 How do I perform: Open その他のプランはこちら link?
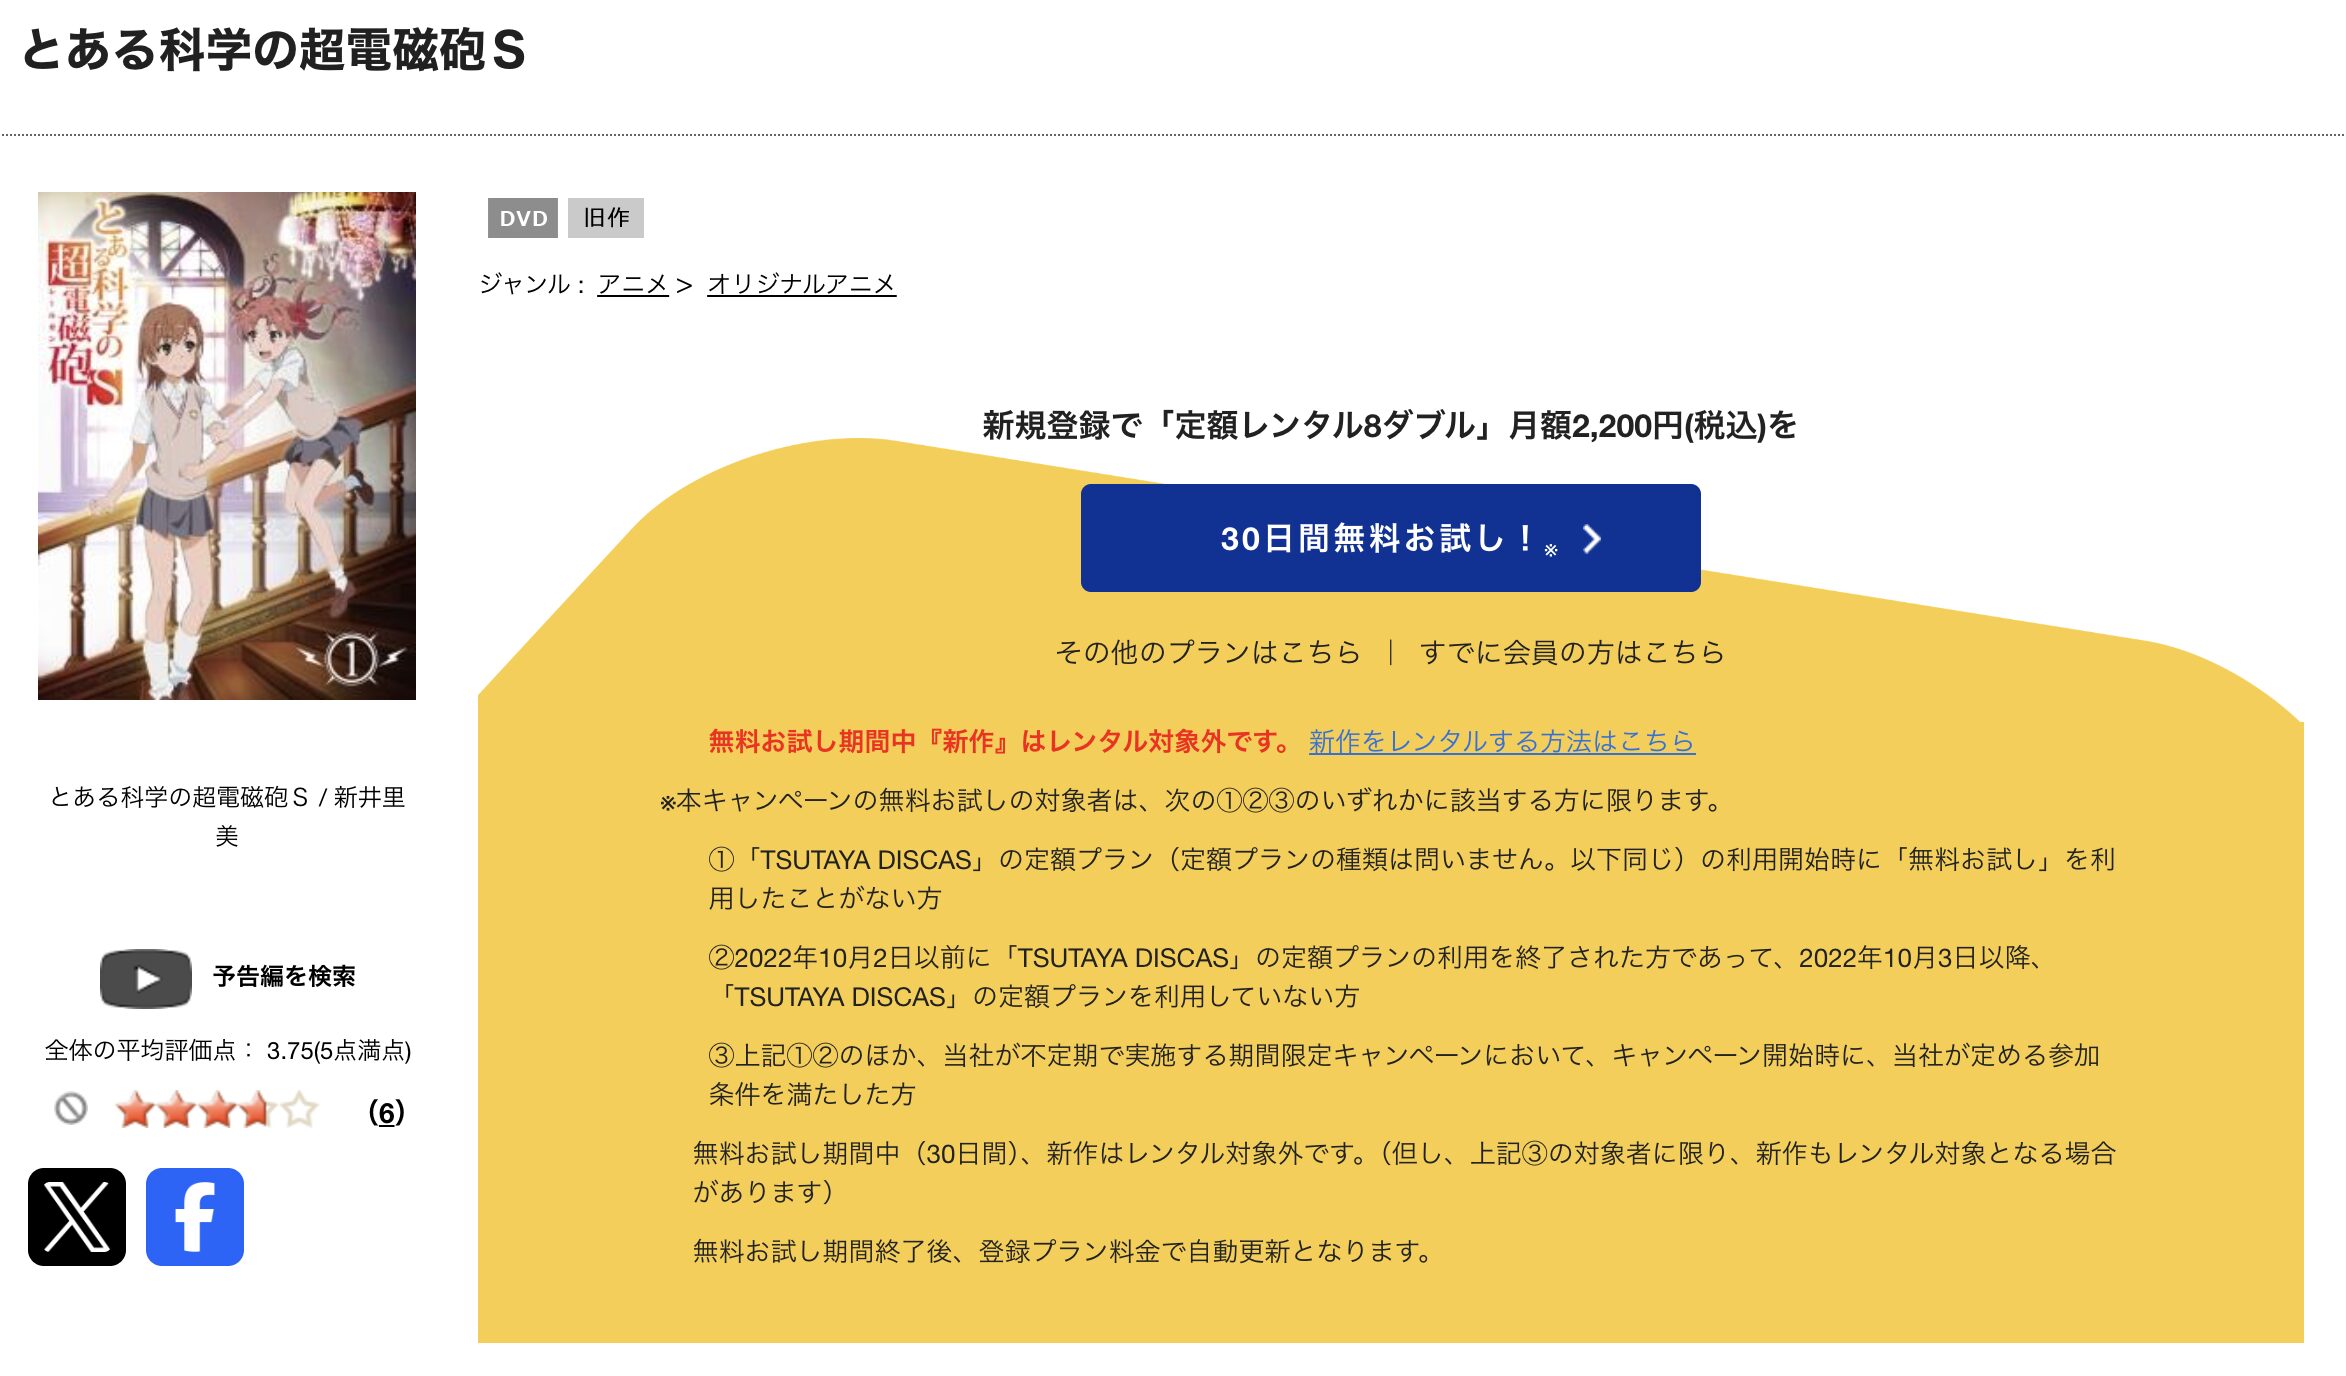click(x=1208, y=652)
